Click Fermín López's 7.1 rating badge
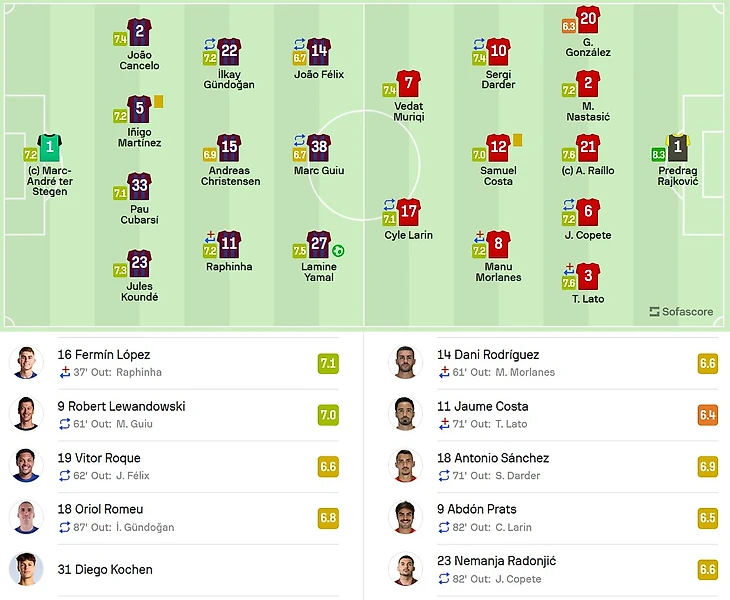 [327, 362]
